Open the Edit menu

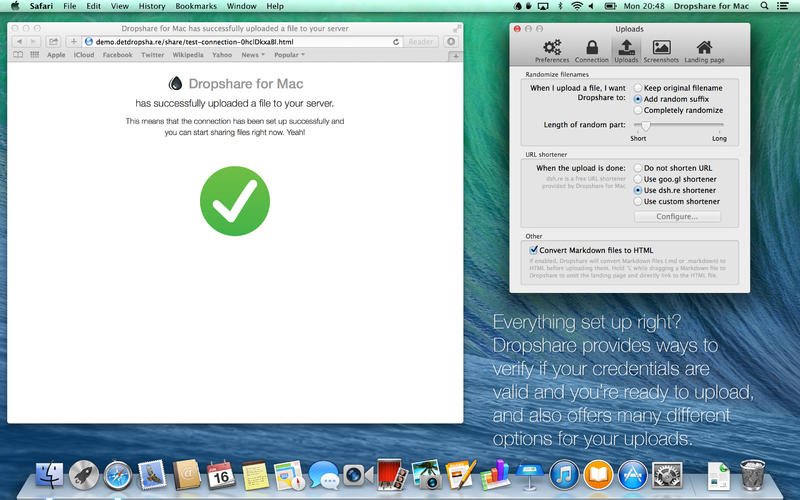tap(93, 6)
